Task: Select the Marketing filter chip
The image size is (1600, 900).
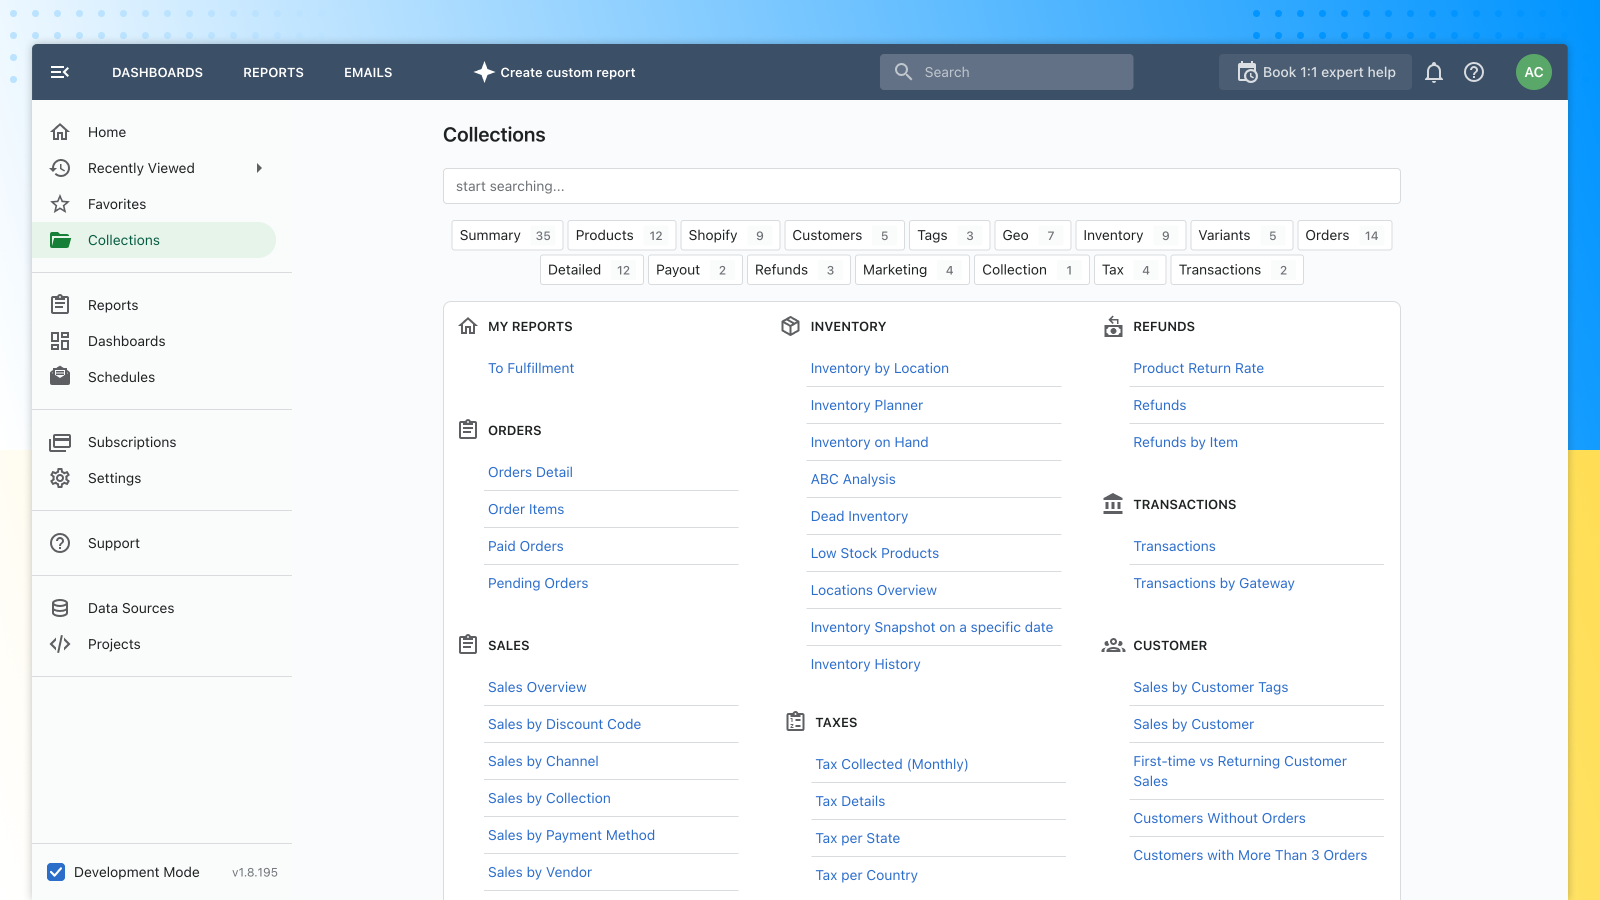Action: (912, 270)
